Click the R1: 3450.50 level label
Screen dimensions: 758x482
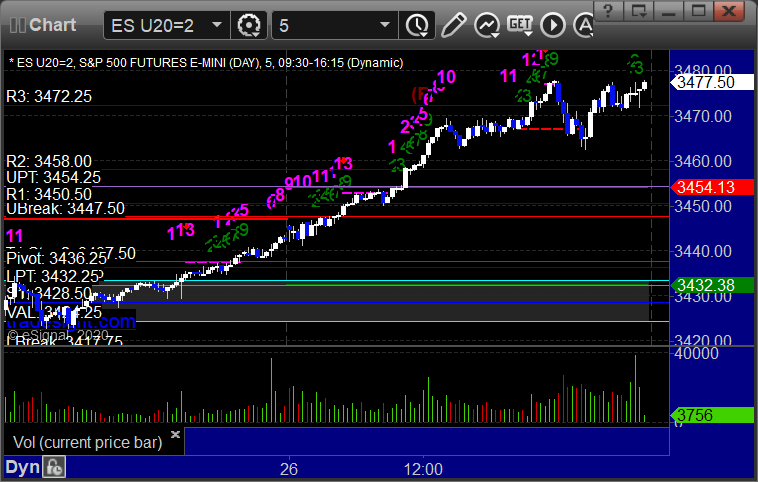(49, 194)
